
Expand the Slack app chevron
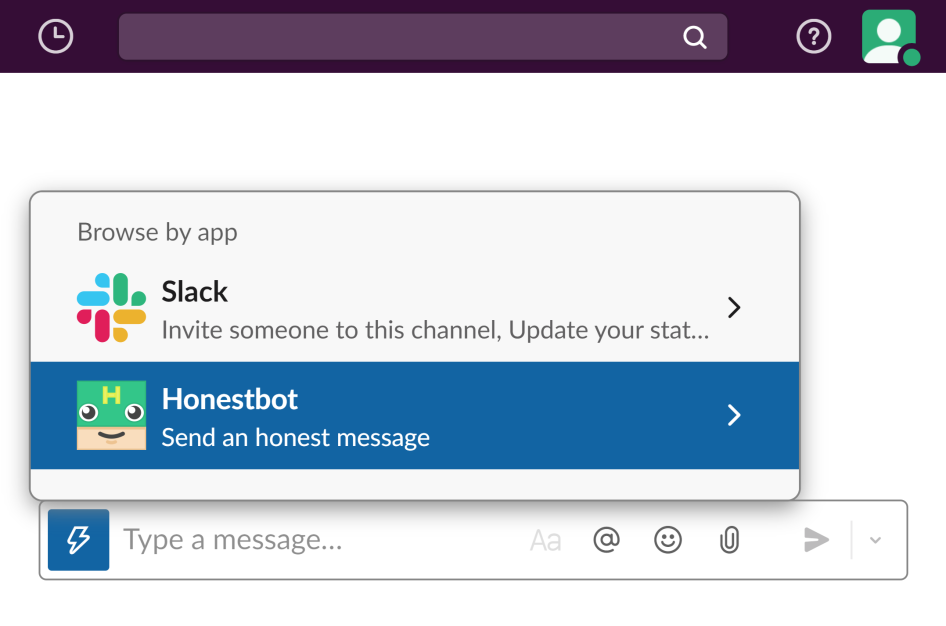pyautogui.click(x=734, y=308)
